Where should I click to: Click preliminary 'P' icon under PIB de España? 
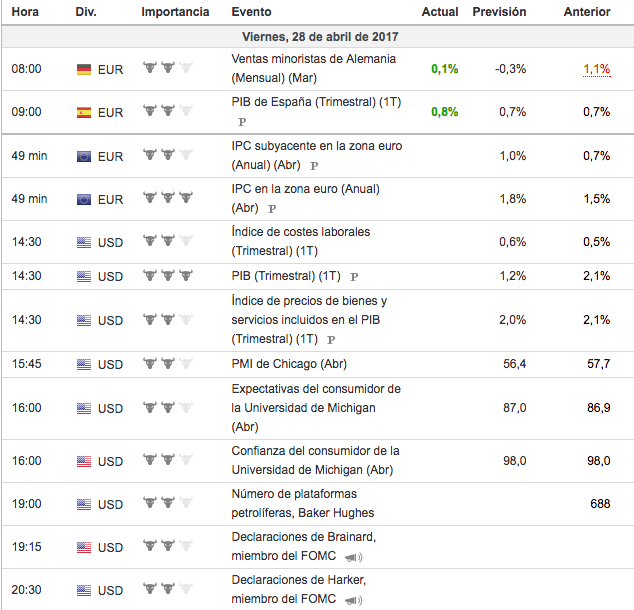240,122
